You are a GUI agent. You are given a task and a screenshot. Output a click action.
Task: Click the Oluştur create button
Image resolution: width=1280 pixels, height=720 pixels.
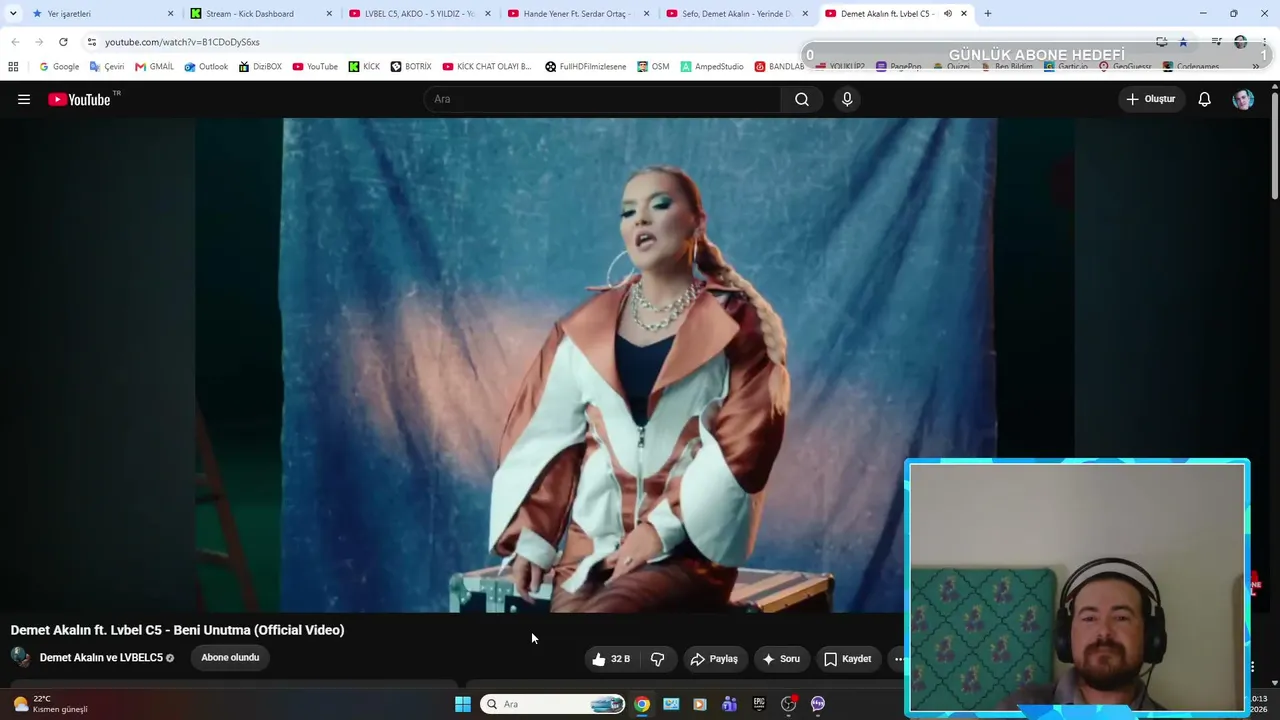click(1151, 99)
